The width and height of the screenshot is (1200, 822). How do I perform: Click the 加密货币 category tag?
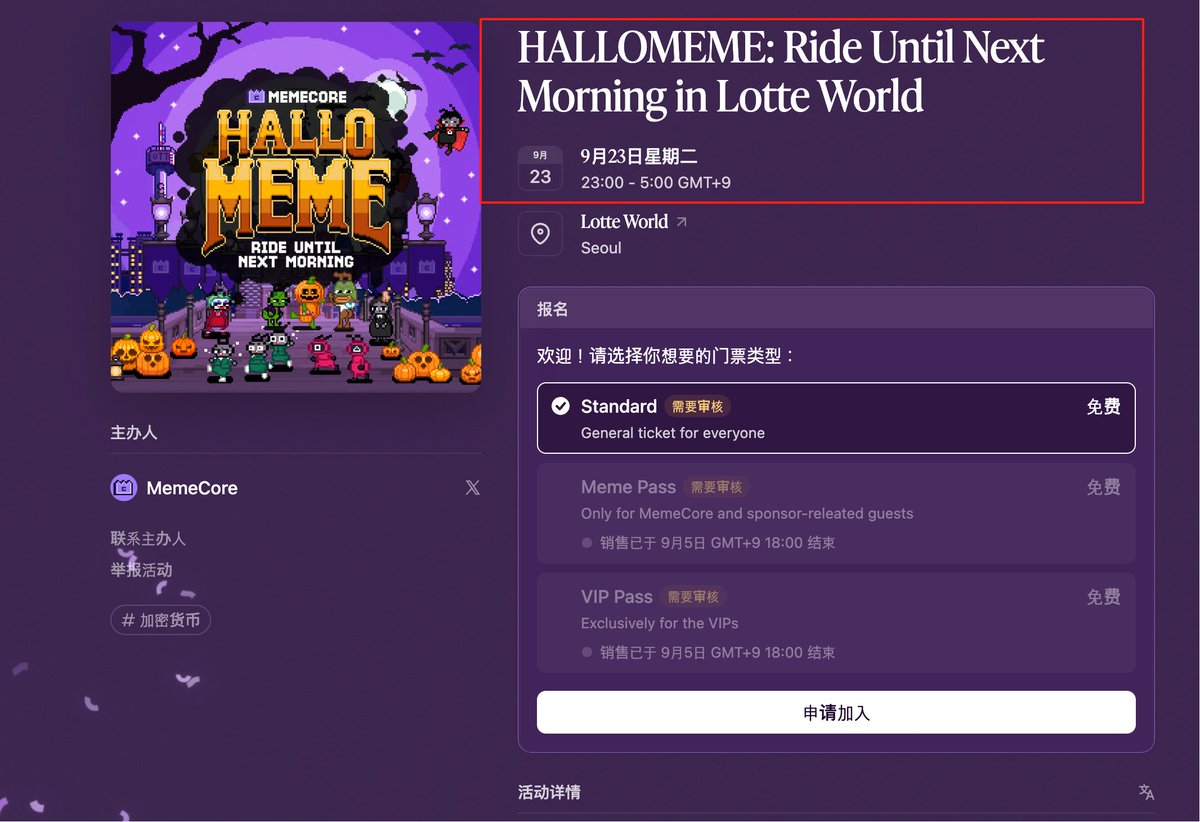tap(160, 620)
